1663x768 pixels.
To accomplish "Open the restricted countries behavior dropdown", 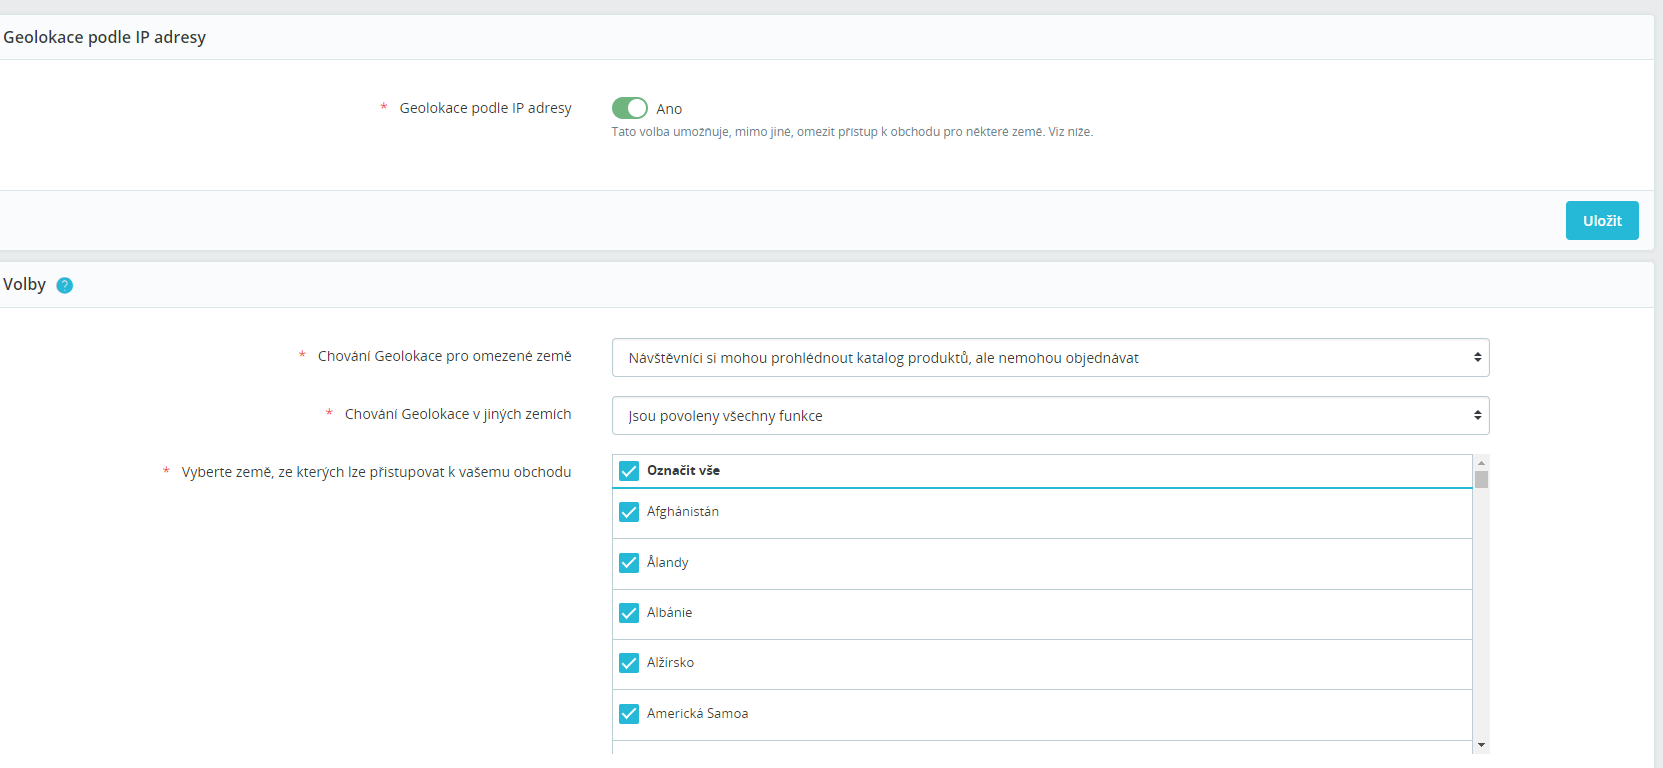I will tap(1049, 358).
